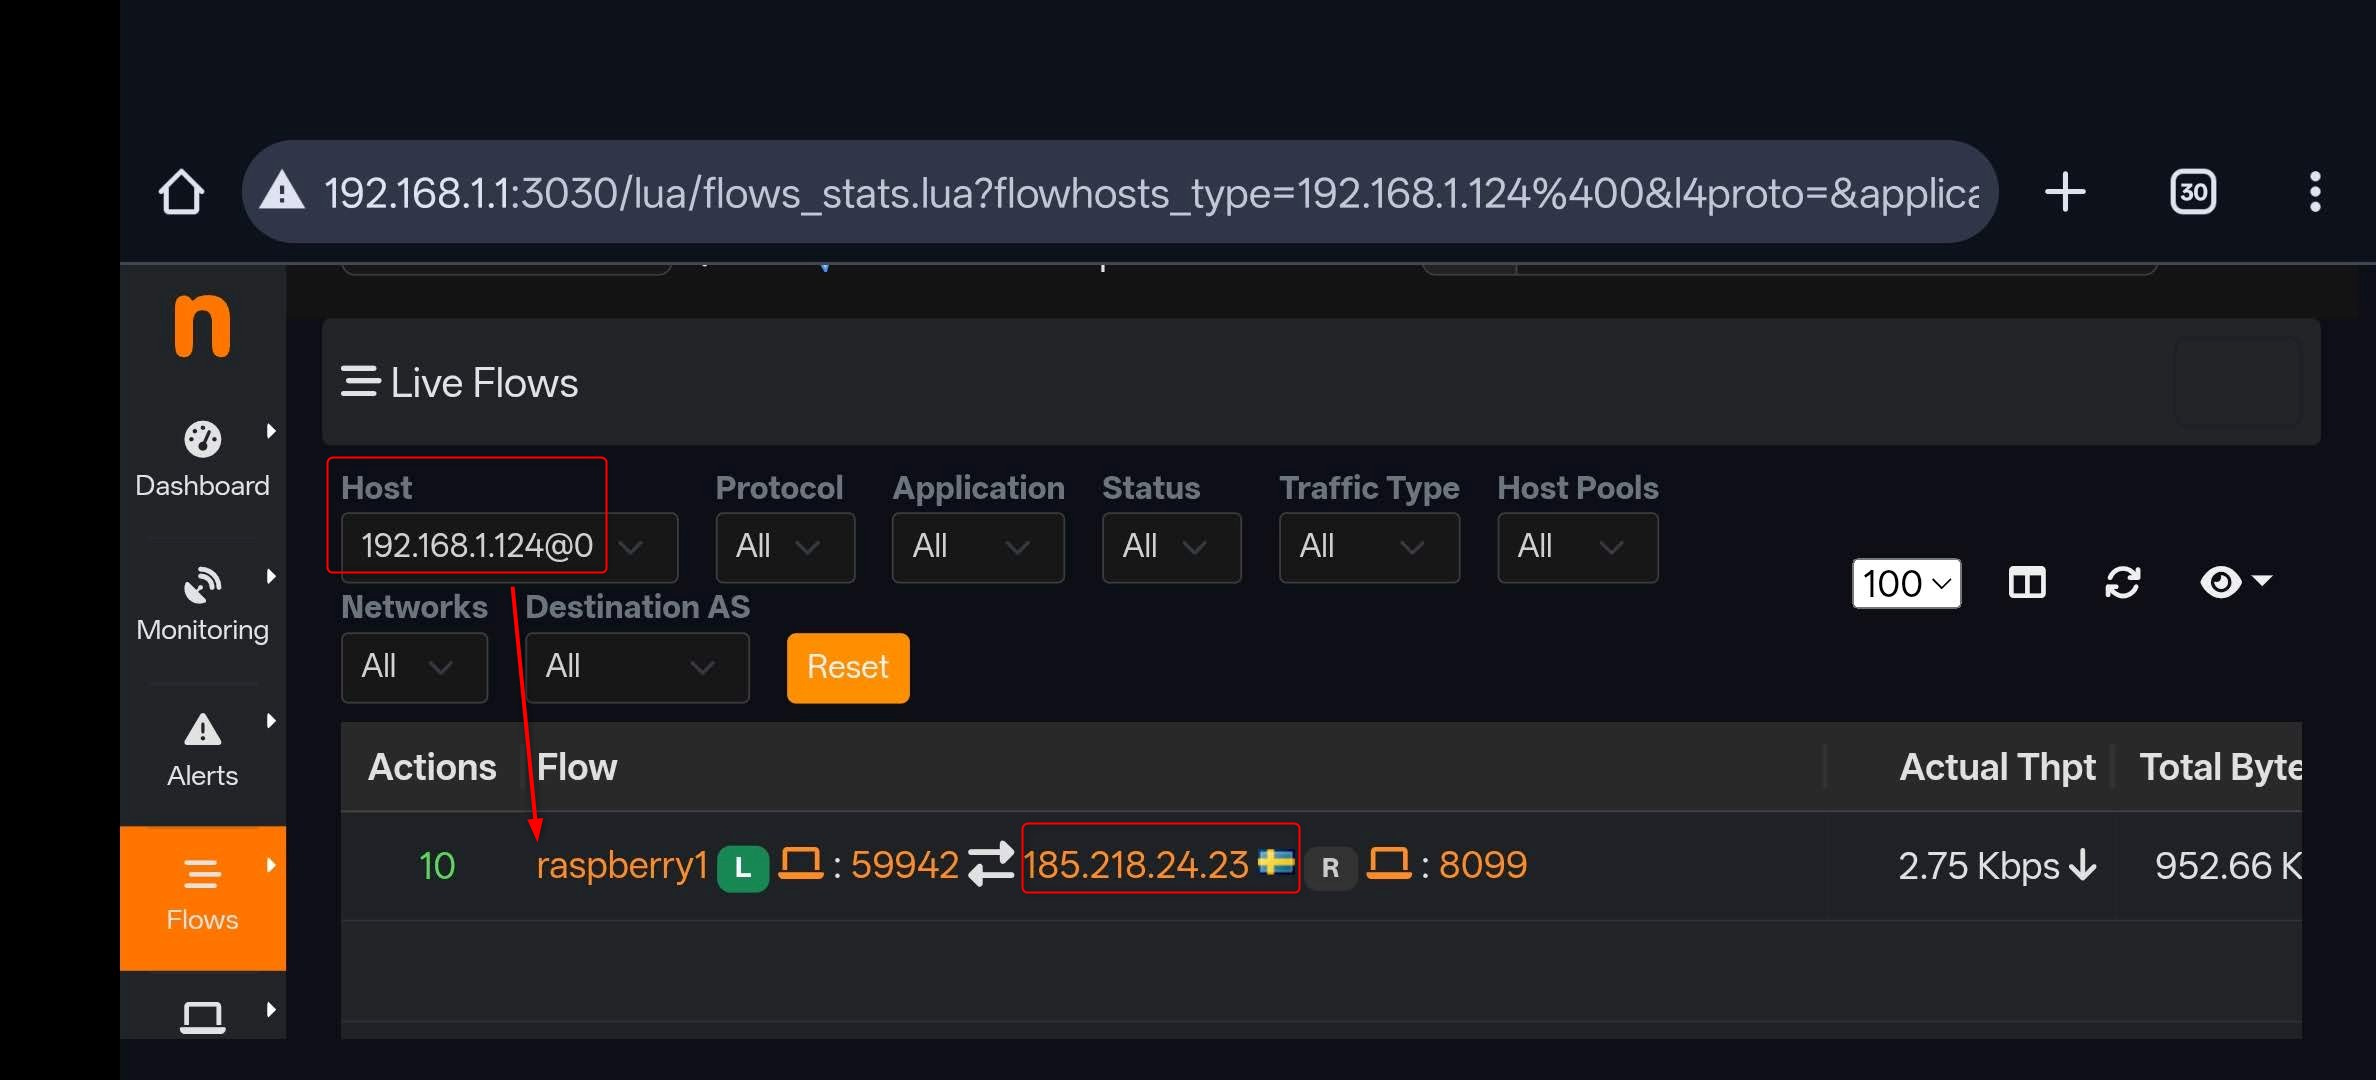Open the 185.218.24.23 remote host link
Screen dimensions: 2376x1080
[1135, 865]
